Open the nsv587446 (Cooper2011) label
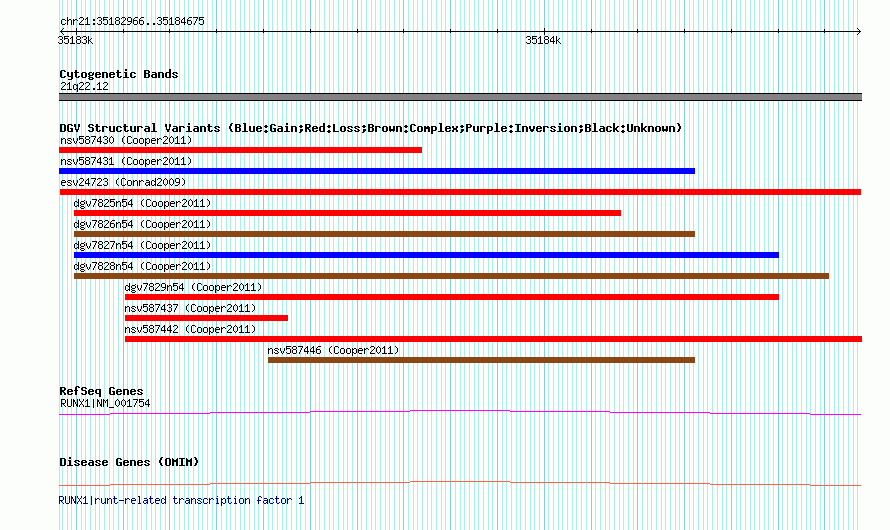The image size is (890, 530). [334, 350]
